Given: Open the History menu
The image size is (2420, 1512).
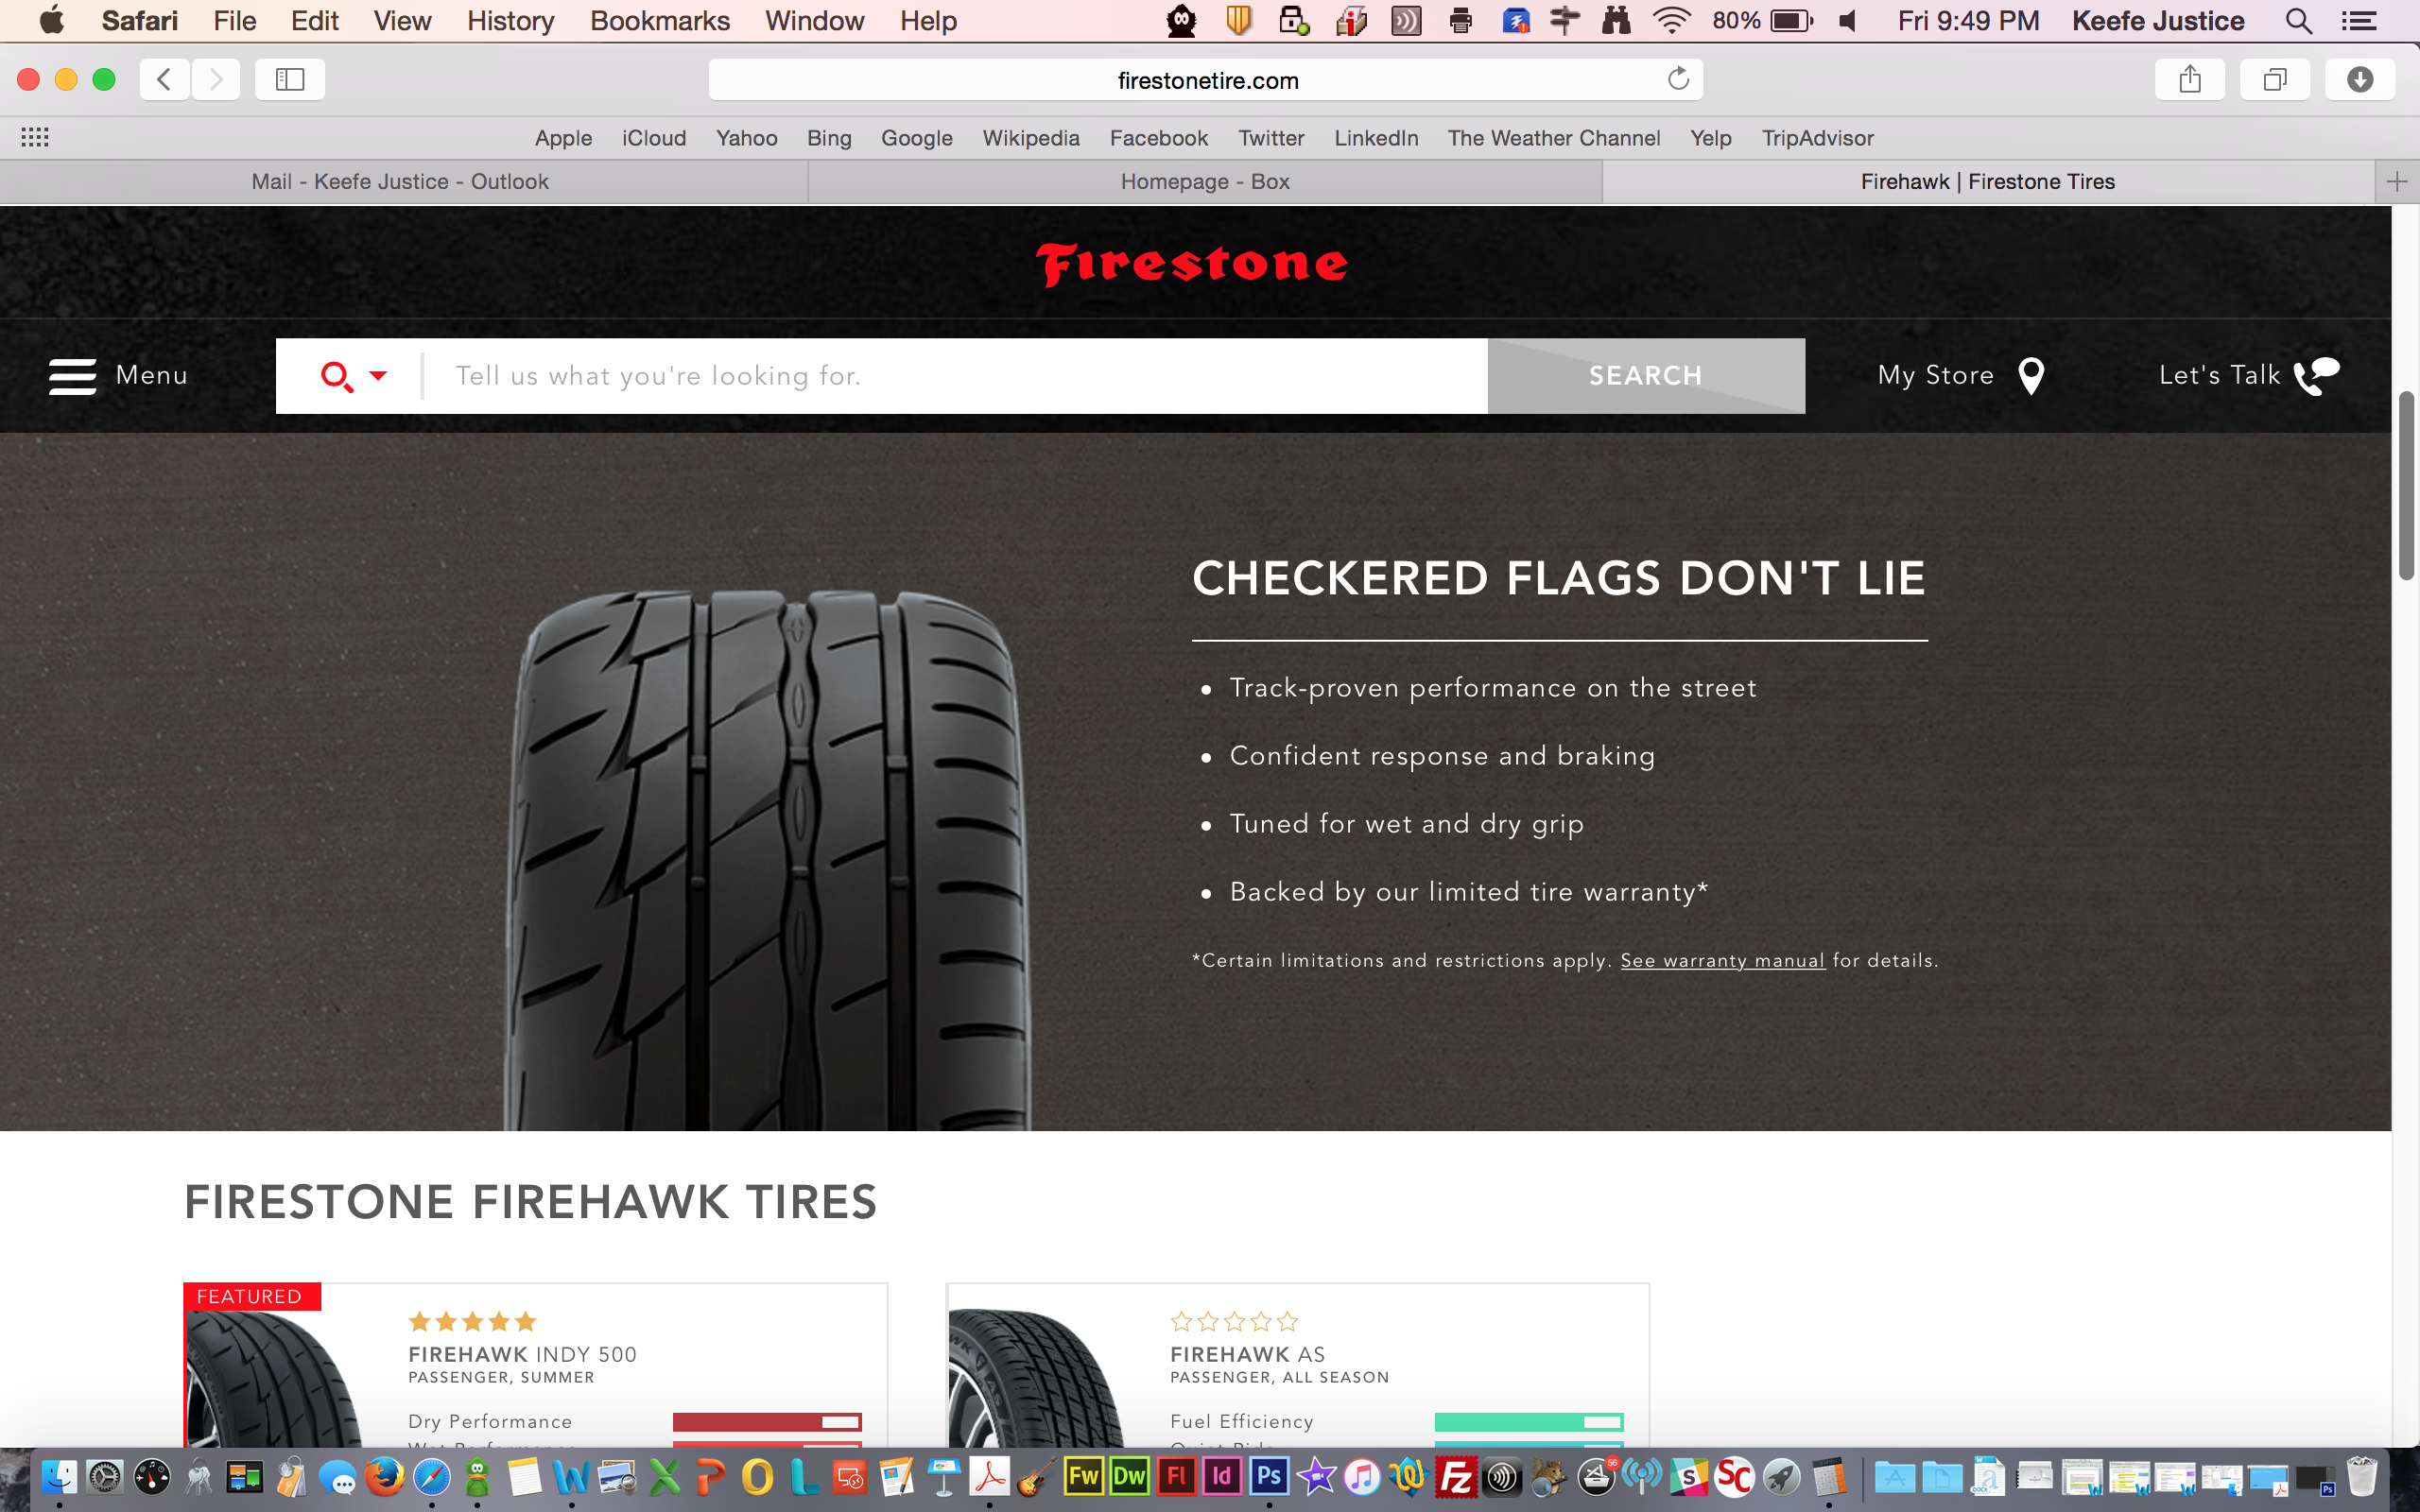Looking at the screenshot, I should click(510, 21).
